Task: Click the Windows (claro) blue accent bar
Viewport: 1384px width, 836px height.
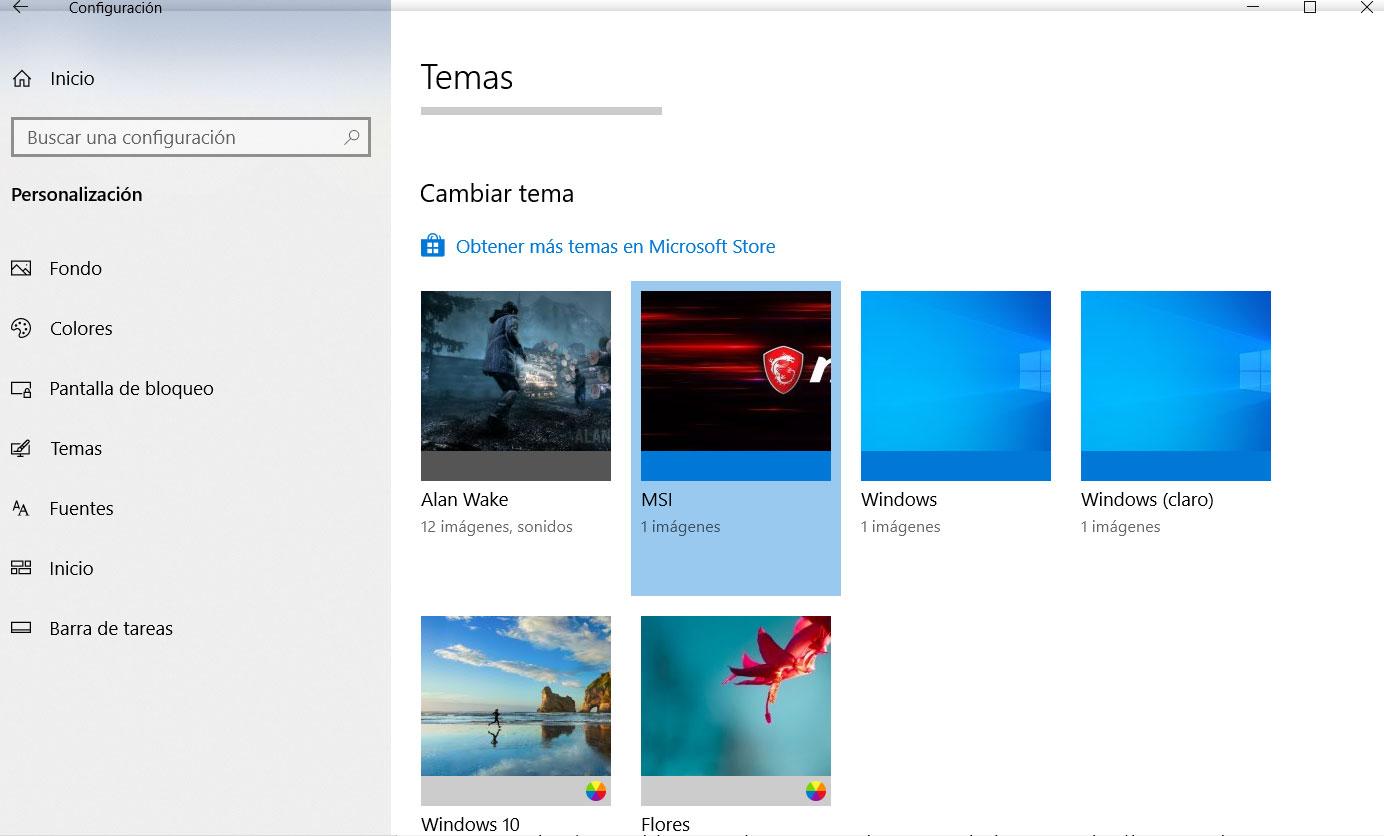Action: tap(1176, 466)
